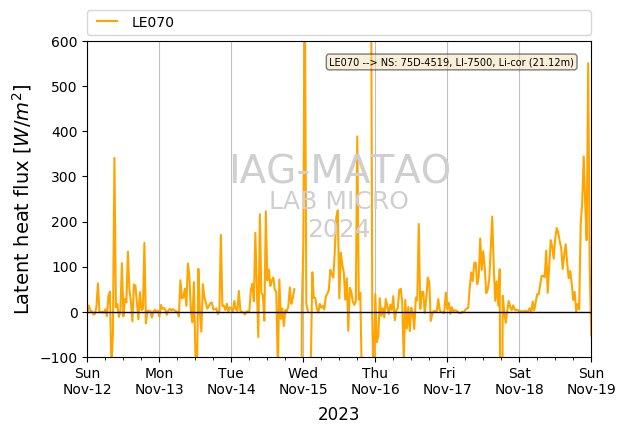Viewport: 626px width, 434px height.
Task: Click the y-axis label 300
Action: point(64,177)
